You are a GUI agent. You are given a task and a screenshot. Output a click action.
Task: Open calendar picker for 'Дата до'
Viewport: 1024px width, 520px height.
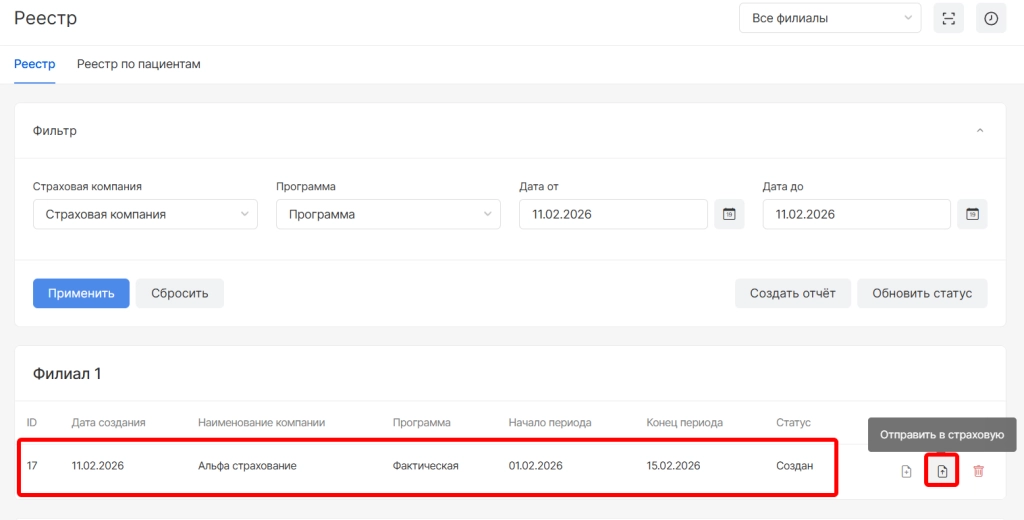pyautogui.click(x=972, y=214)
